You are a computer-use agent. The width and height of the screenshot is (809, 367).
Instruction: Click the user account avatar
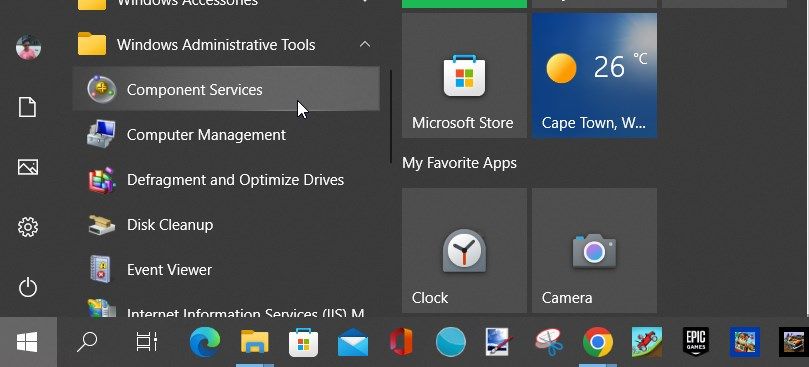pyautogui.click(x=28, y=47)
